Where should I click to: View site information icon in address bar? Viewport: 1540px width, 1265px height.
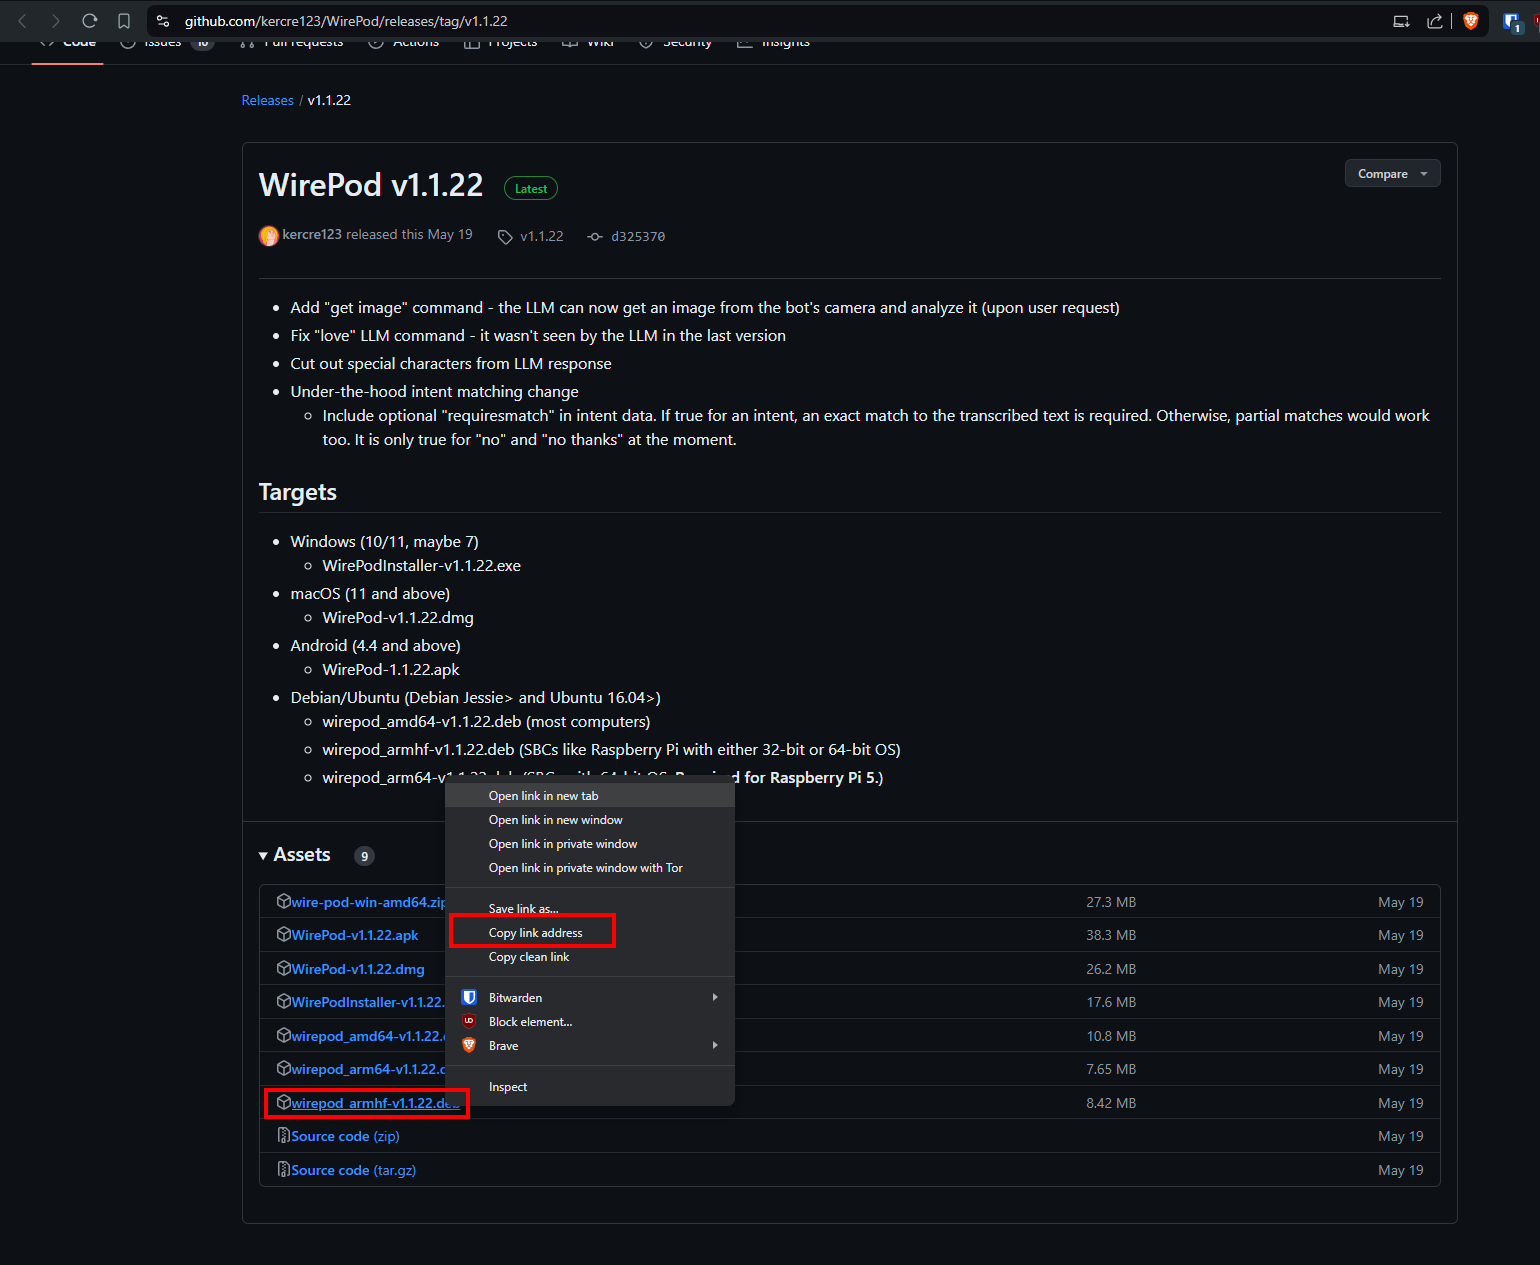[163, 21]
